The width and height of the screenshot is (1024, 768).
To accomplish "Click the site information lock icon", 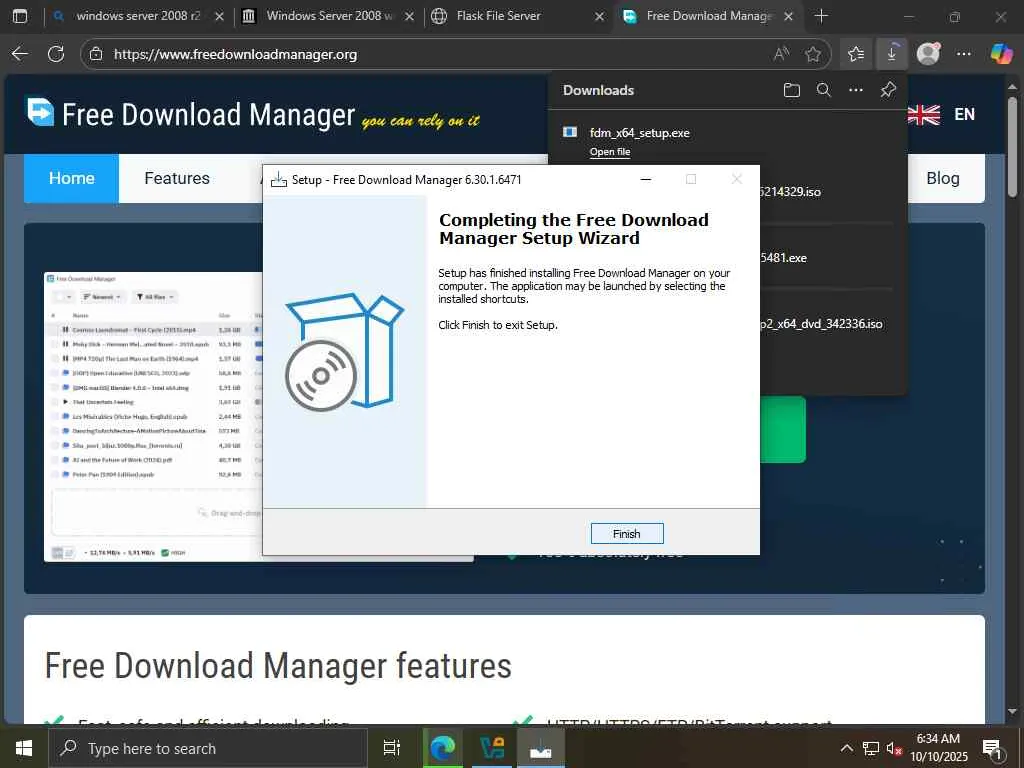I will [x=96, y=54].
